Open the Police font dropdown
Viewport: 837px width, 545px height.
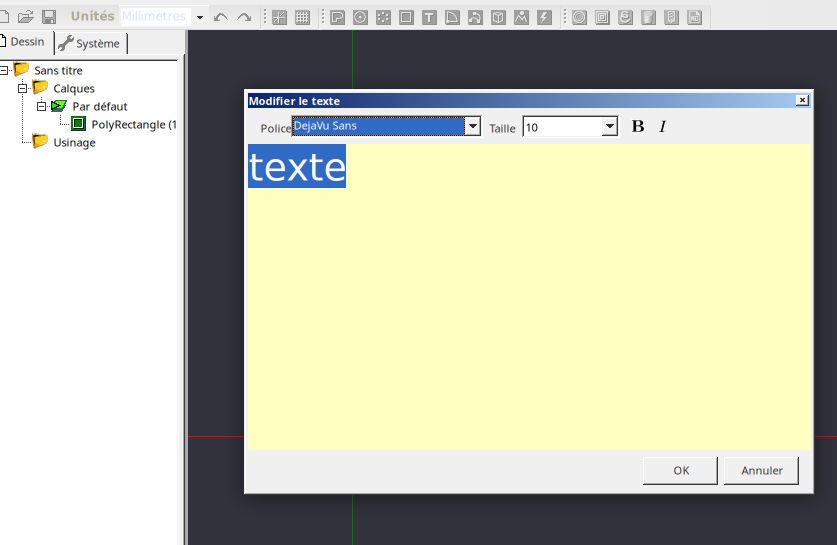click(x=473, y=127)
